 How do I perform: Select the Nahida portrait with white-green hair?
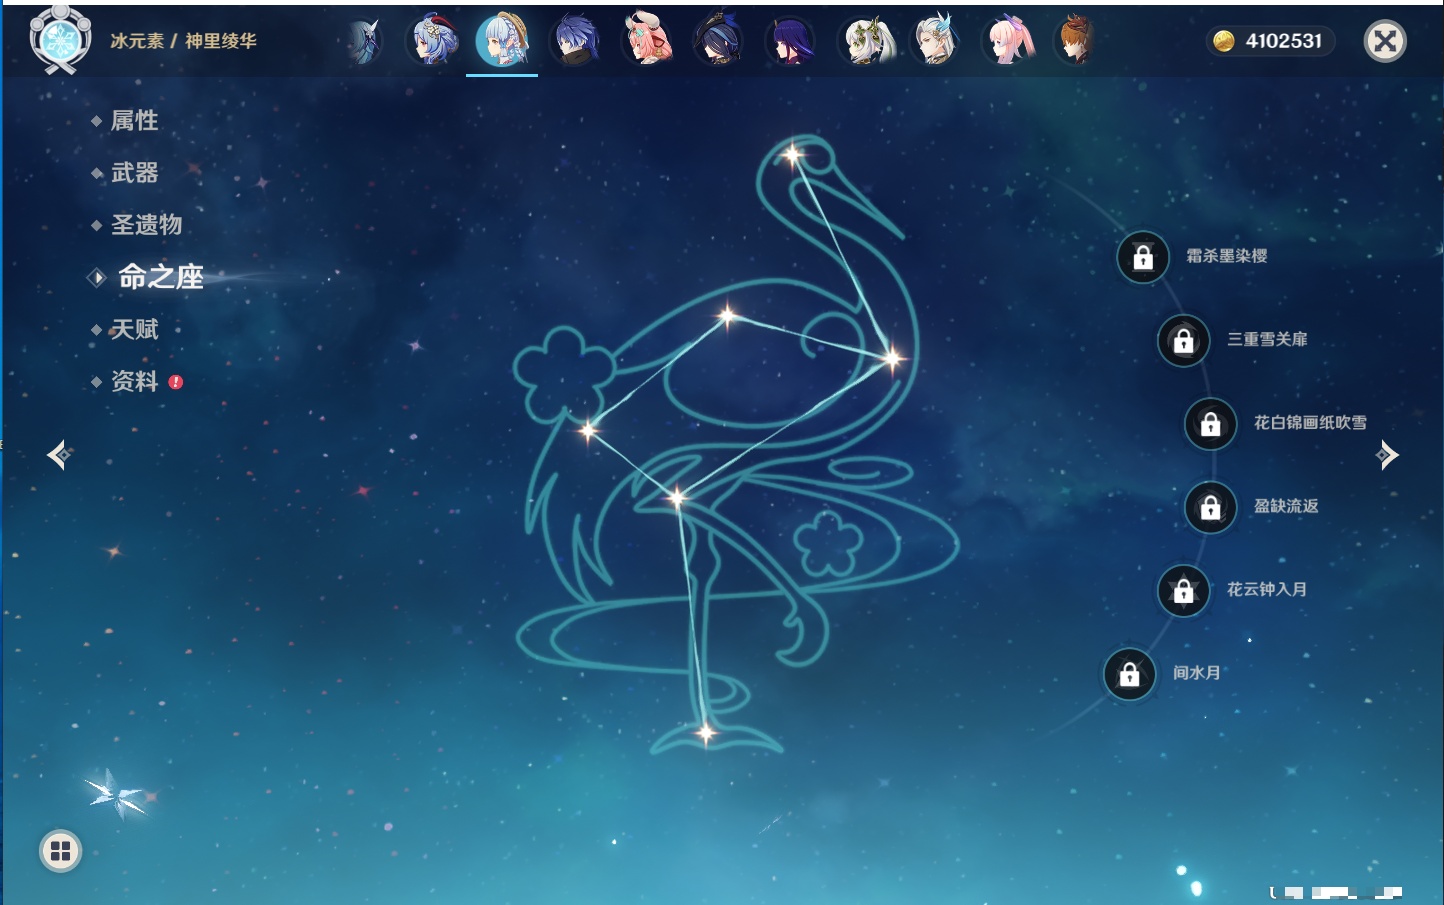point(864,41)
